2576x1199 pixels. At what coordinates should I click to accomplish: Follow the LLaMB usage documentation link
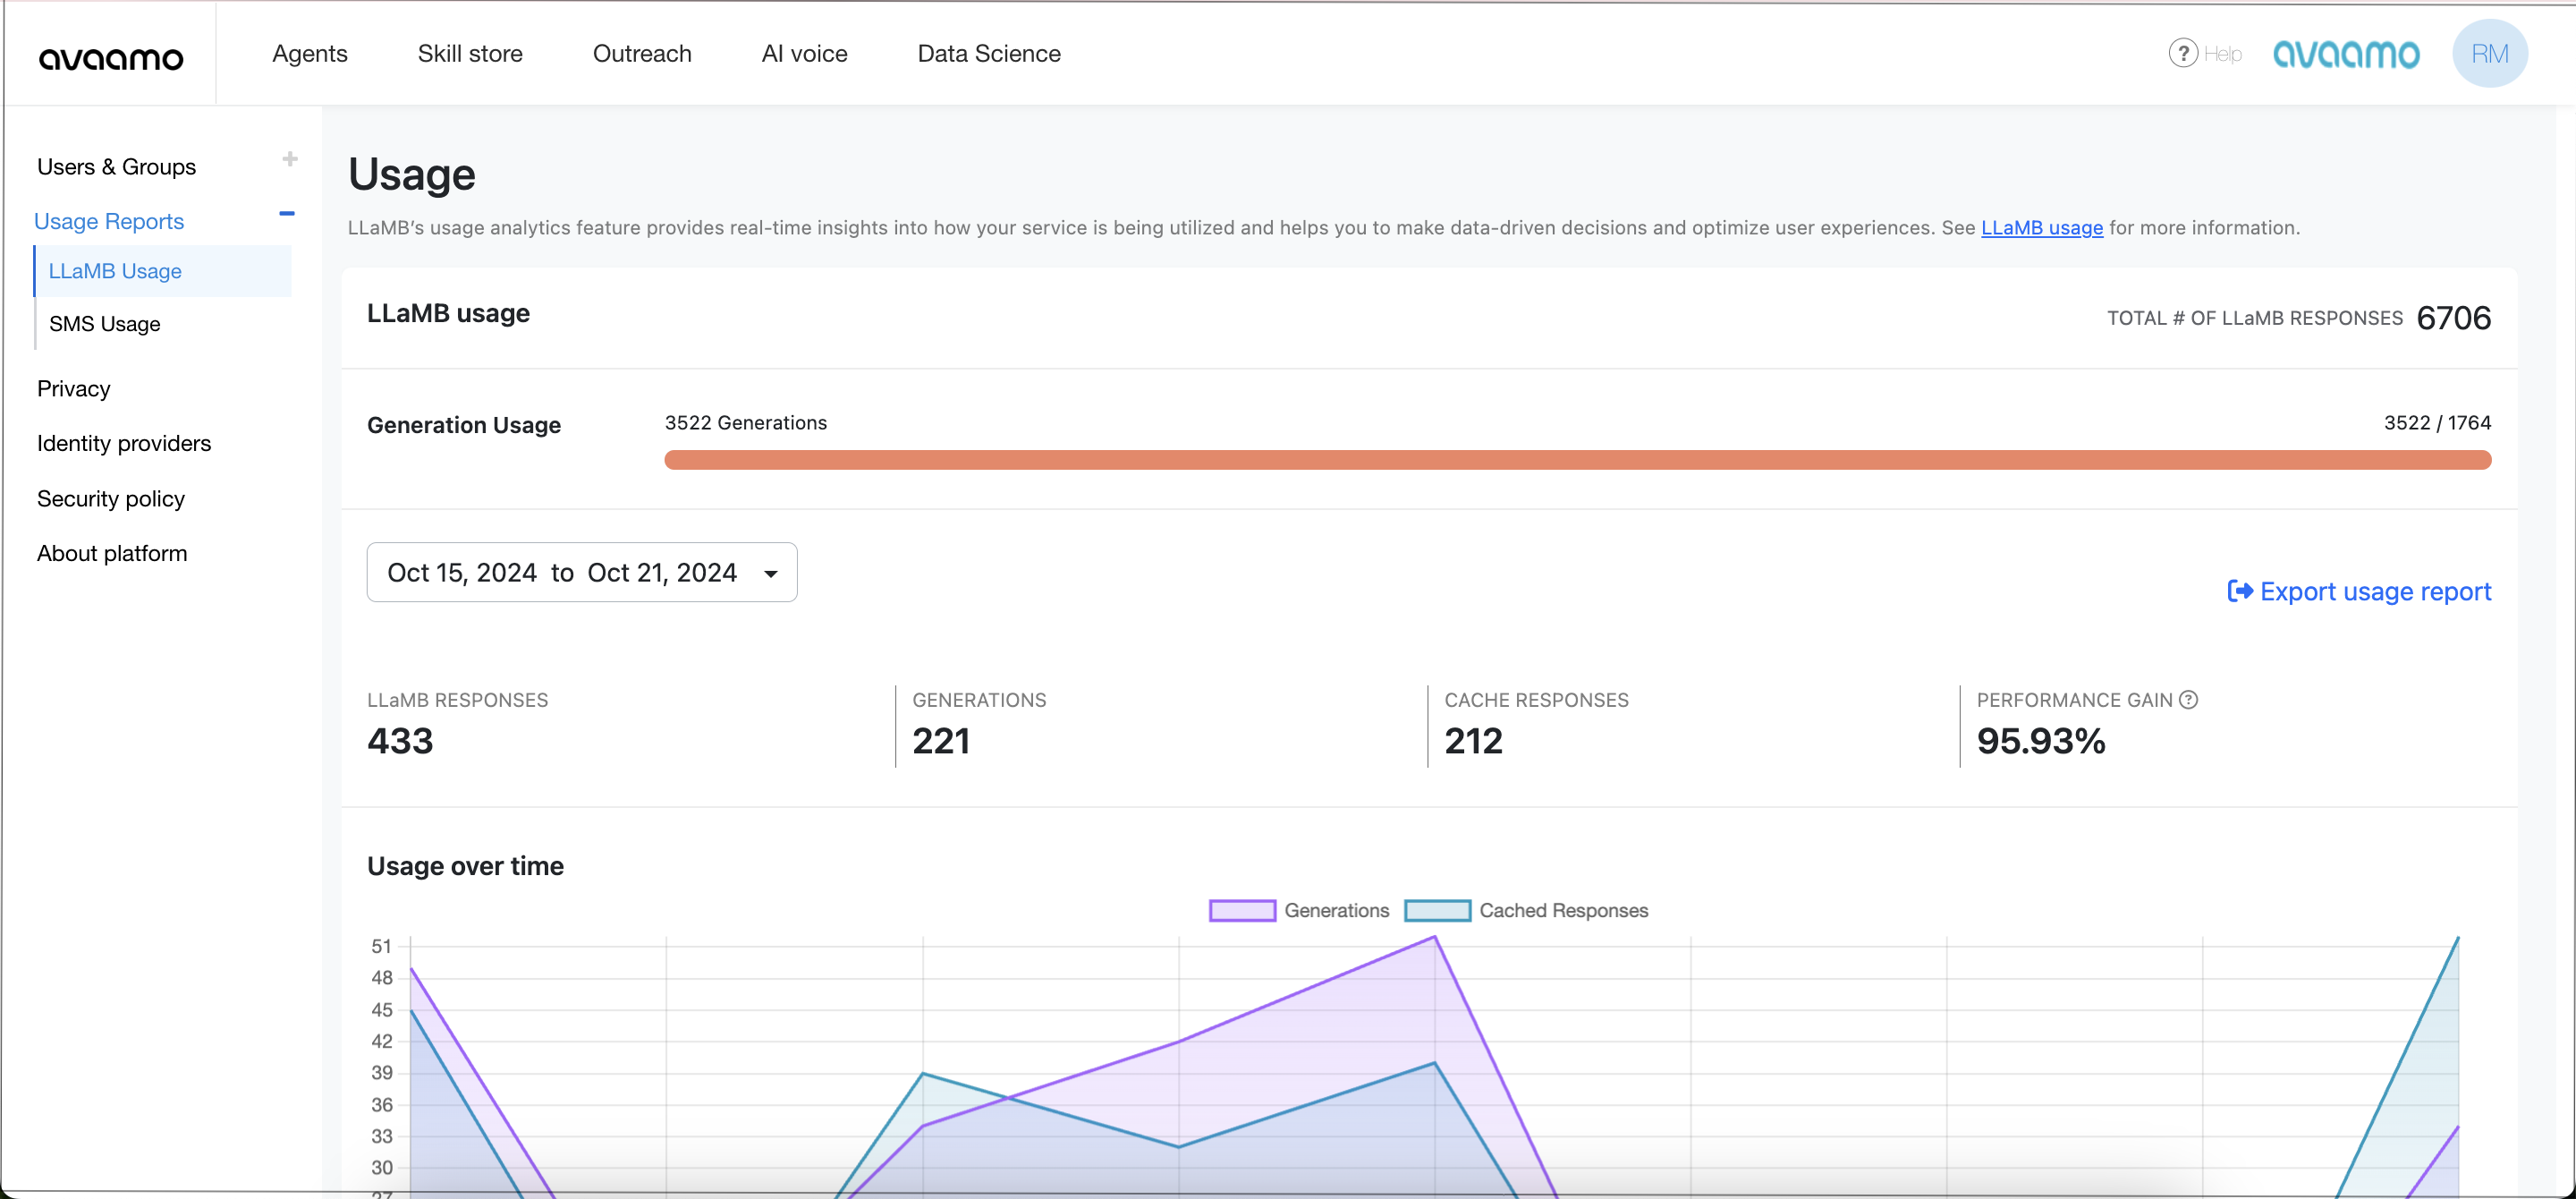click(x=2041, y=228)
